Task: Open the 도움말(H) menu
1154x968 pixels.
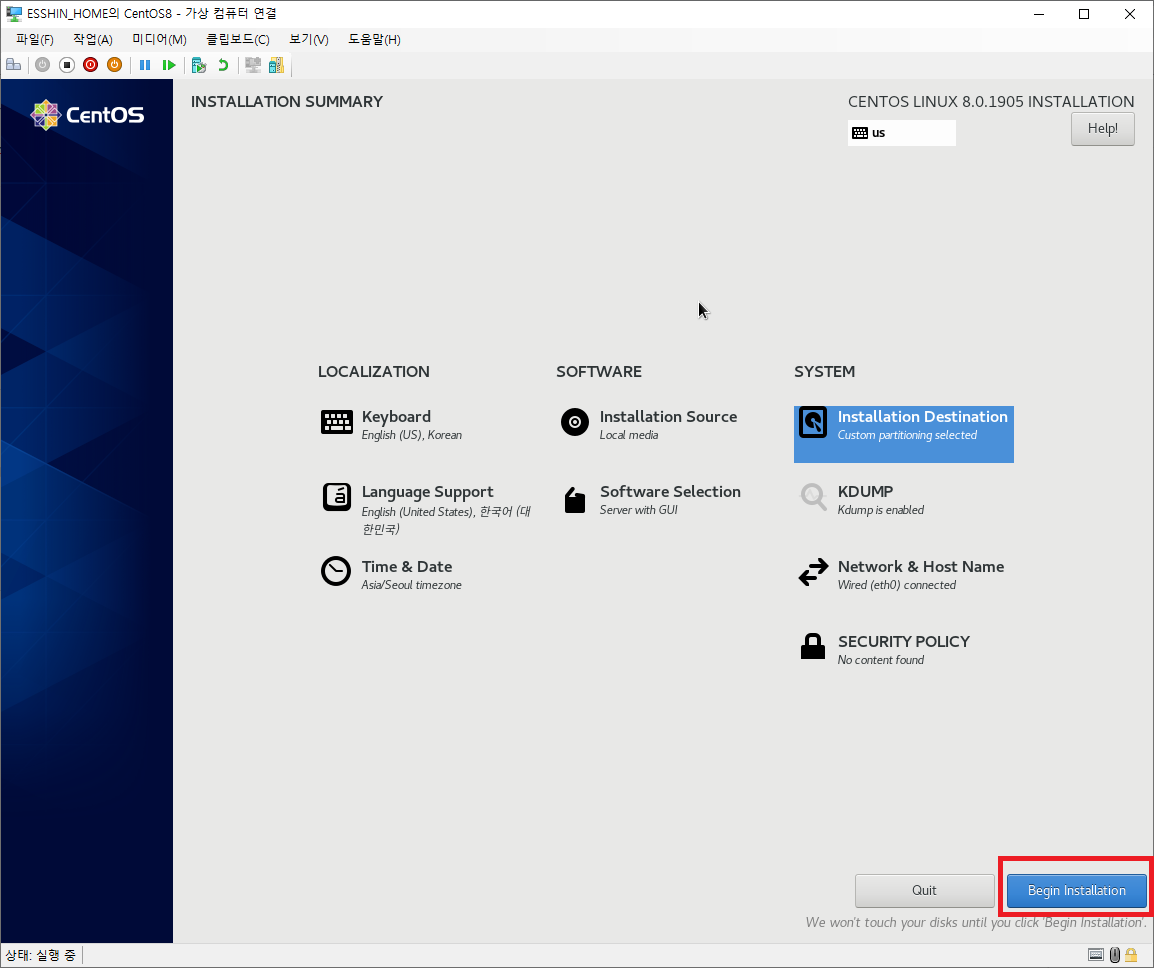Action: click(x=374, y=40)
